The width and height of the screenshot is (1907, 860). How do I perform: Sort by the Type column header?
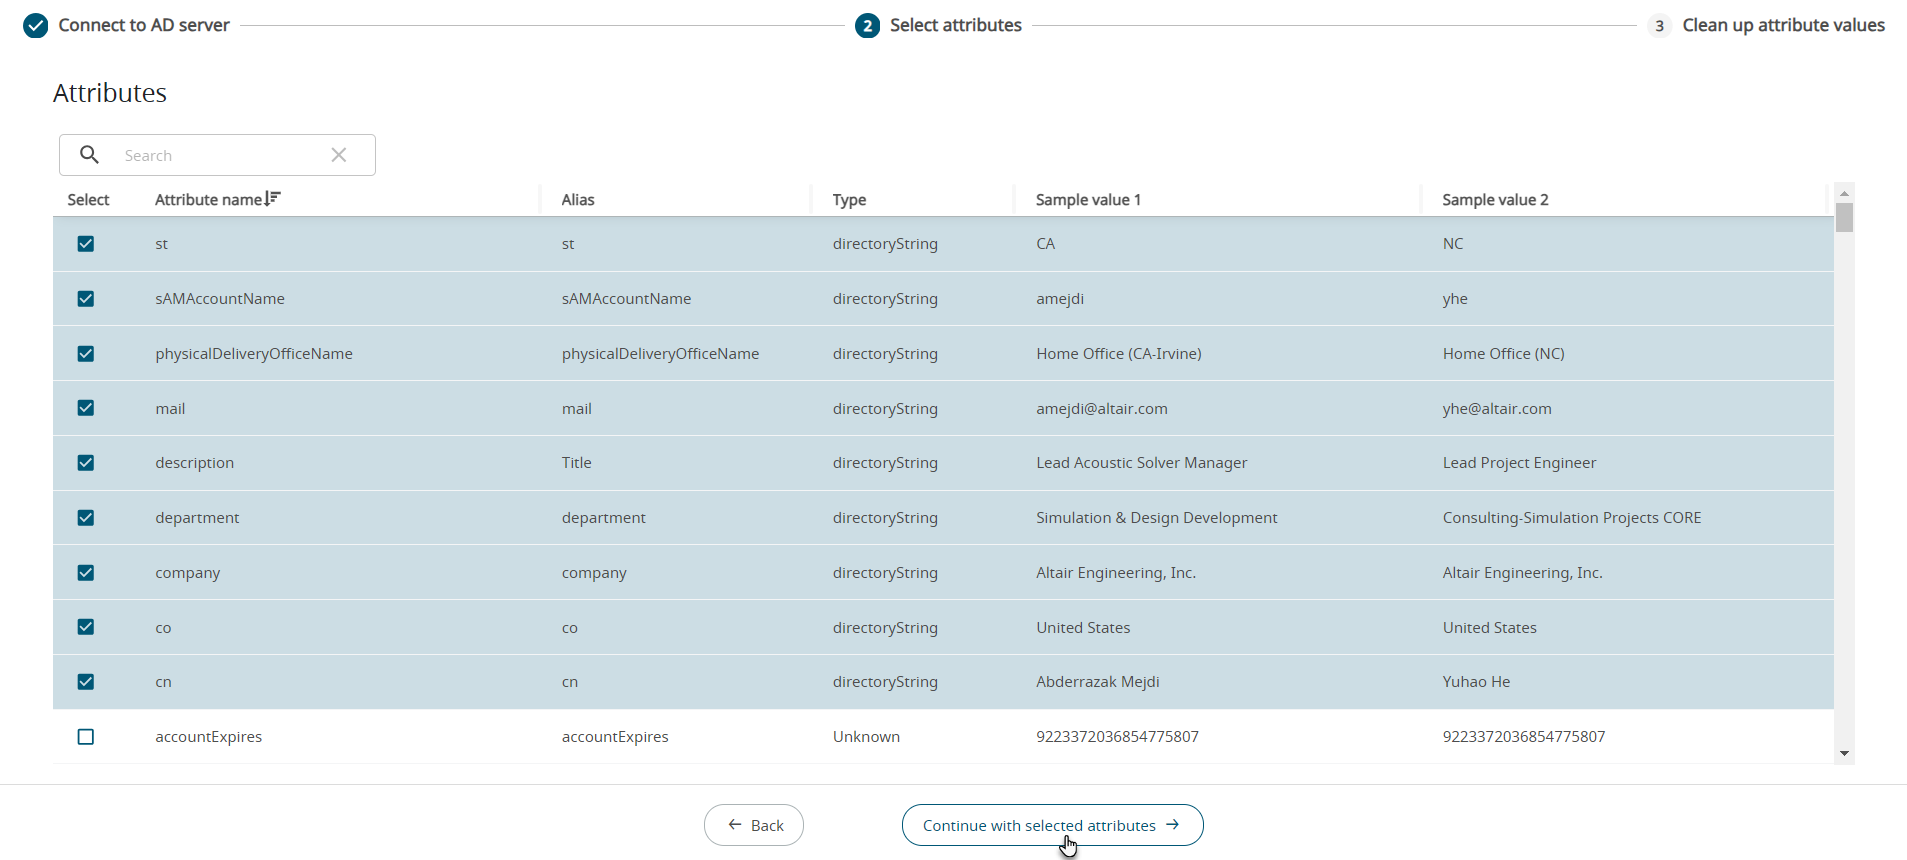pos(849,200)
